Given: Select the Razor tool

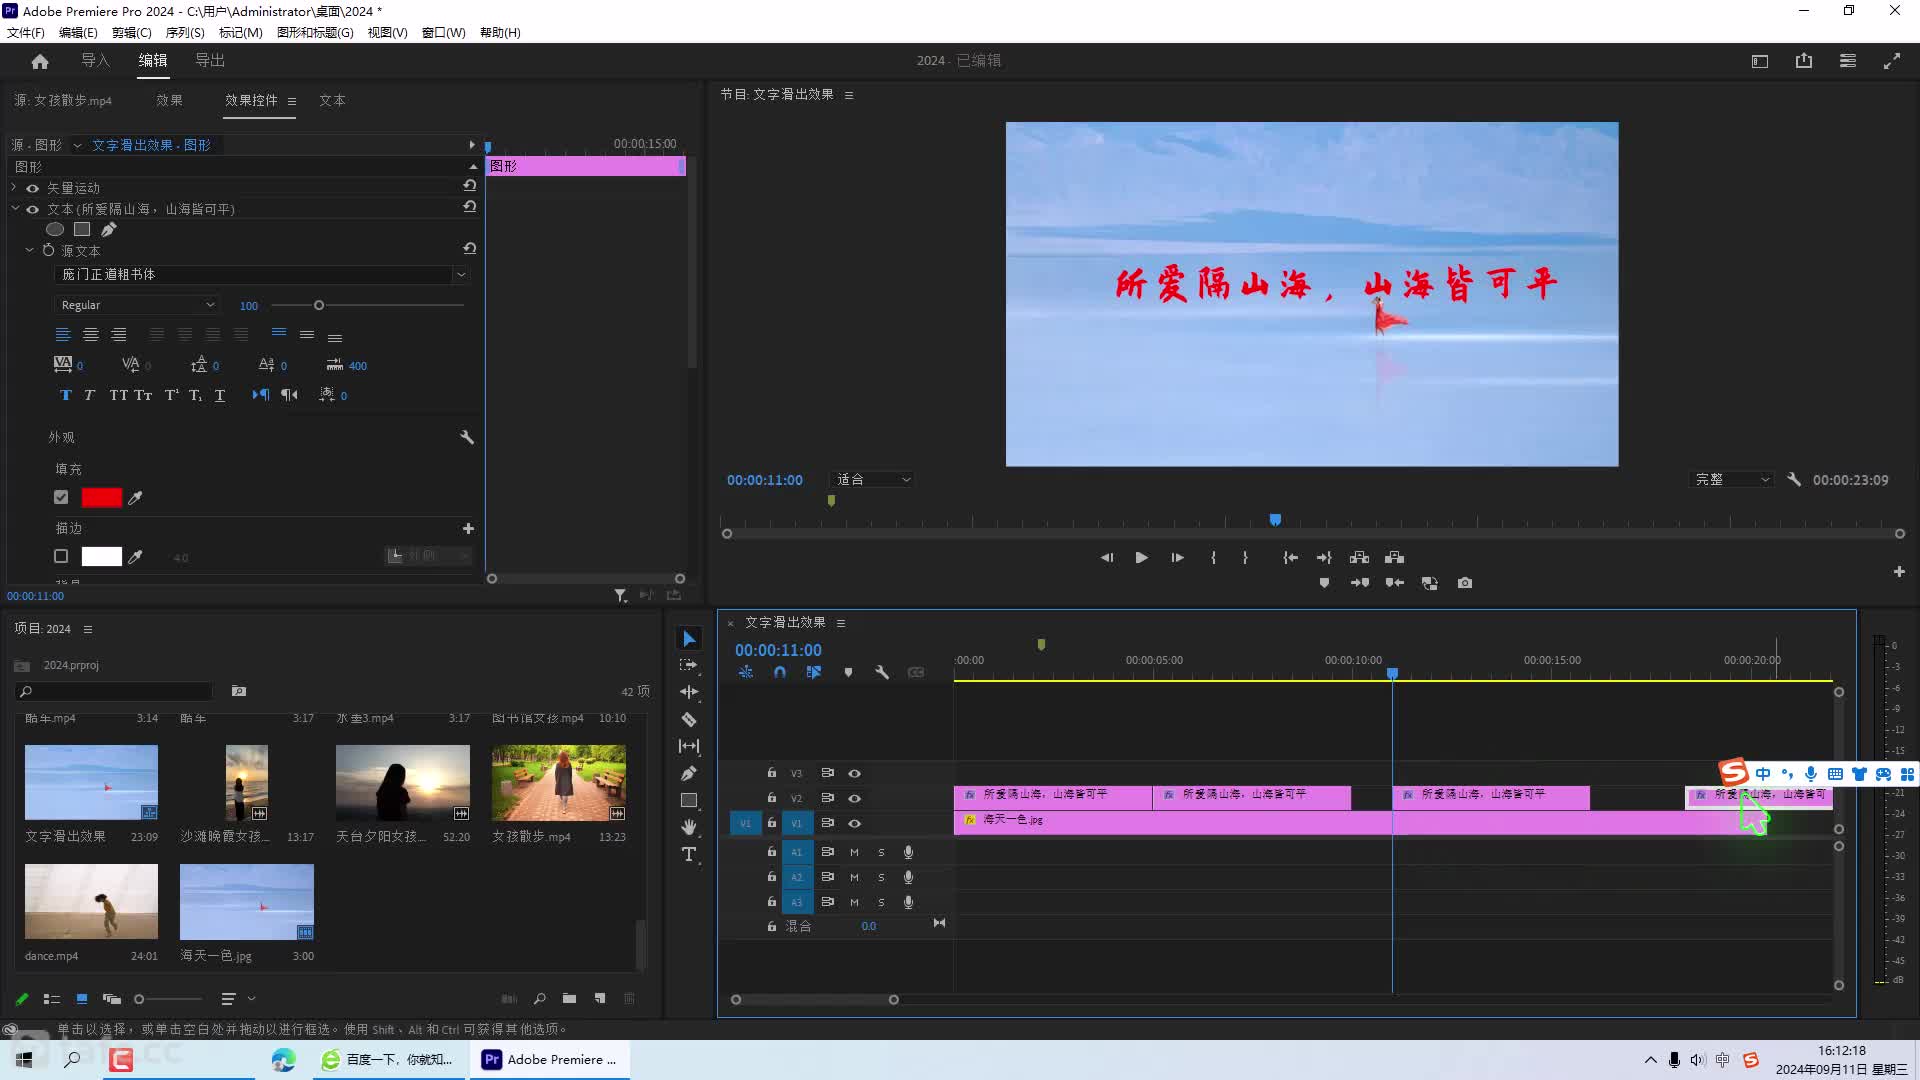Looking at the screenshot, I should [689, 719].
